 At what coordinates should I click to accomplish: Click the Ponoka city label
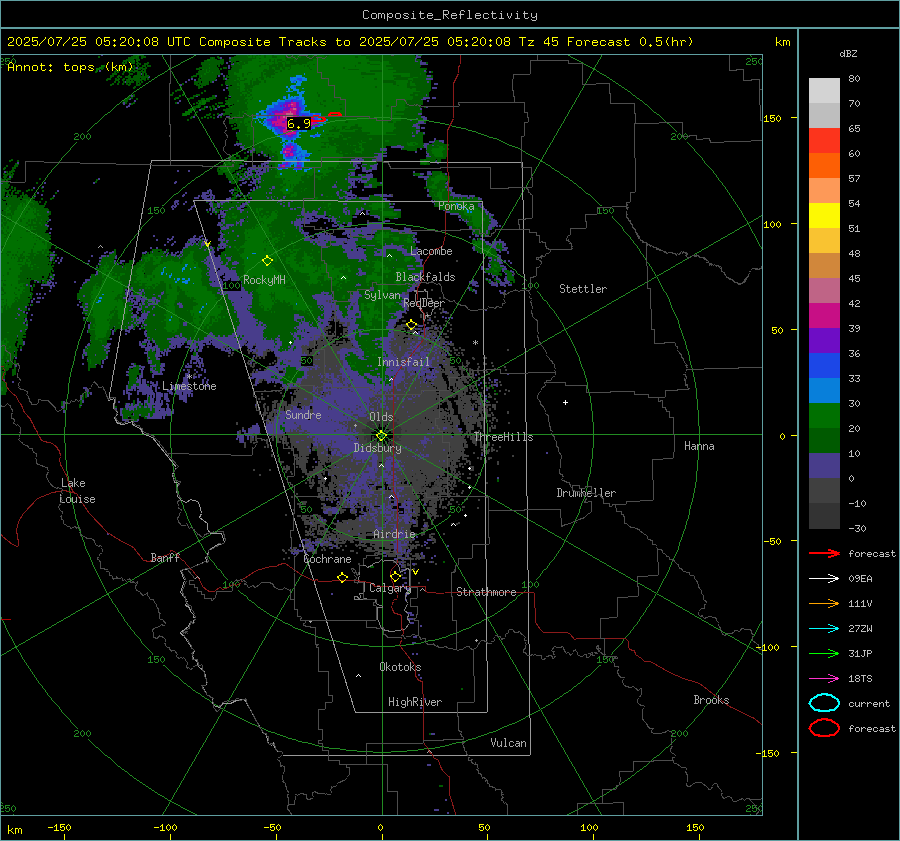tap(456, 206)
